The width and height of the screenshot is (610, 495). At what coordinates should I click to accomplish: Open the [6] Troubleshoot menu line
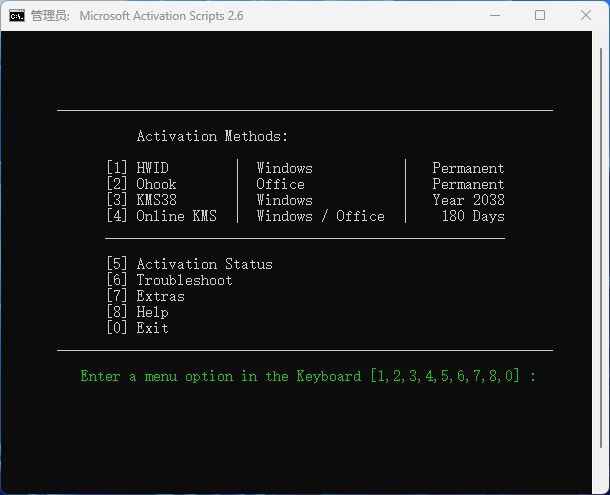(x=169, y=280)
